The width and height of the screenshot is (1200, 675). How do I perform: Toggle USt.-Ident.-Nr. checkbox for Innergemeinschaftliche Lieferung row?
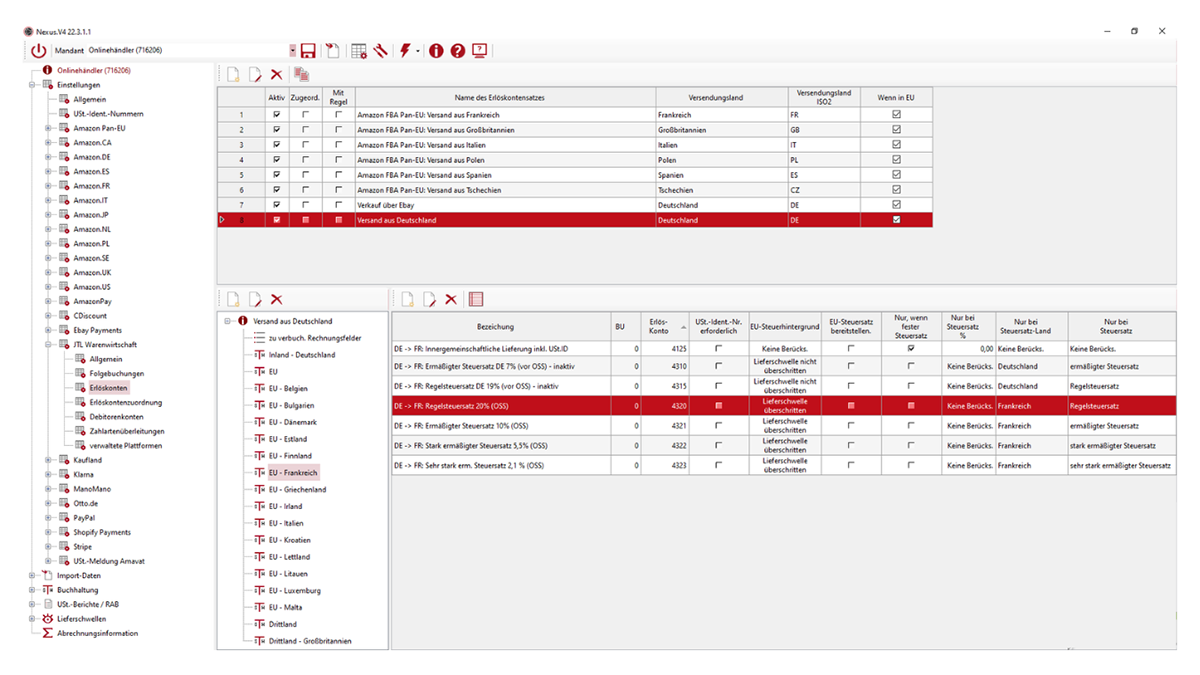coord(717,349)
